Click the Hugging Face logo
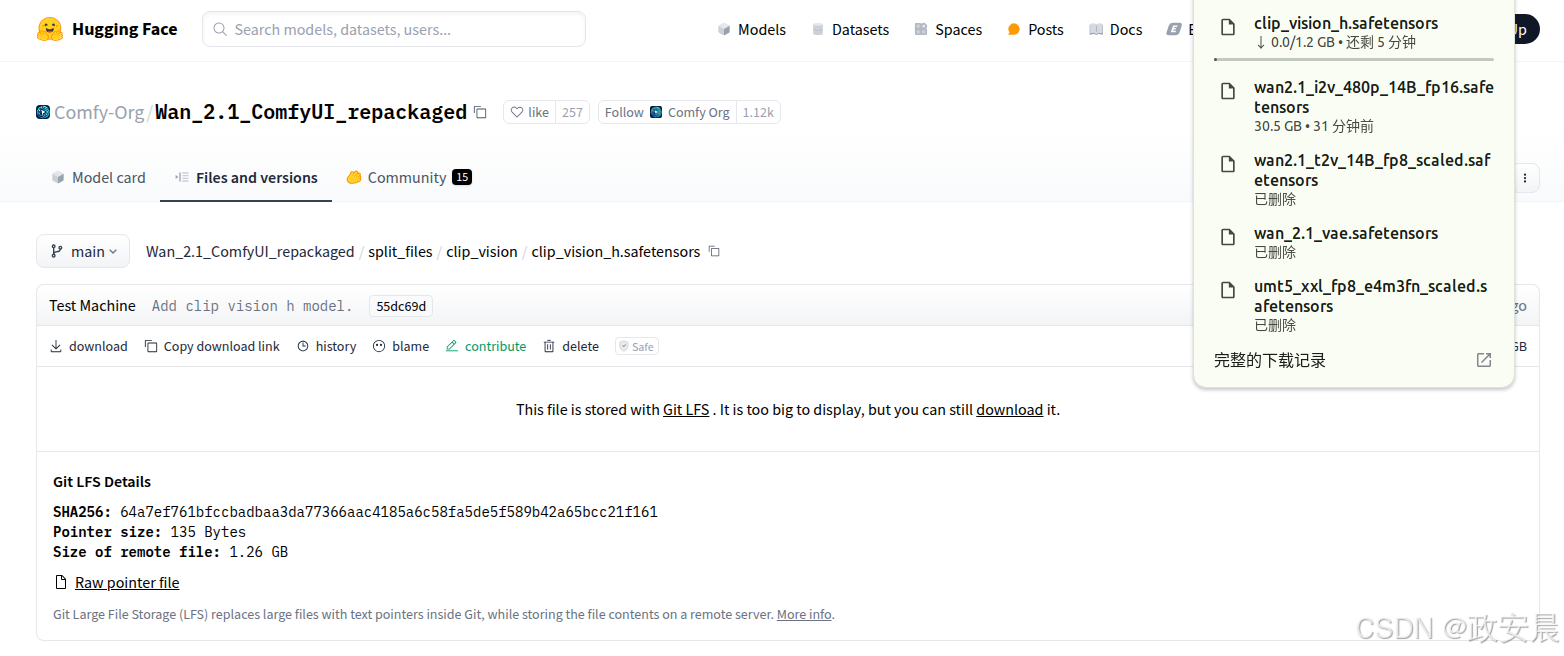The image size is (1564, 656). pyautogui.click(x=107, y=29)
